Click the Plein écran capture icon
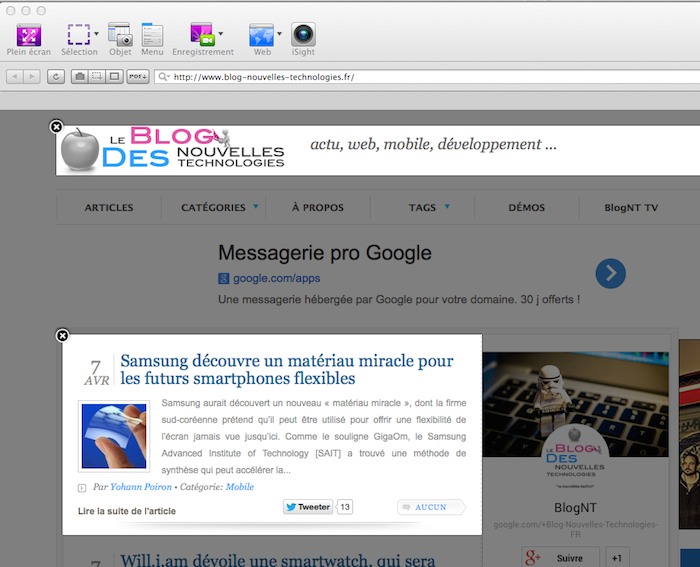700x567 pixels. tap(28, 34)
